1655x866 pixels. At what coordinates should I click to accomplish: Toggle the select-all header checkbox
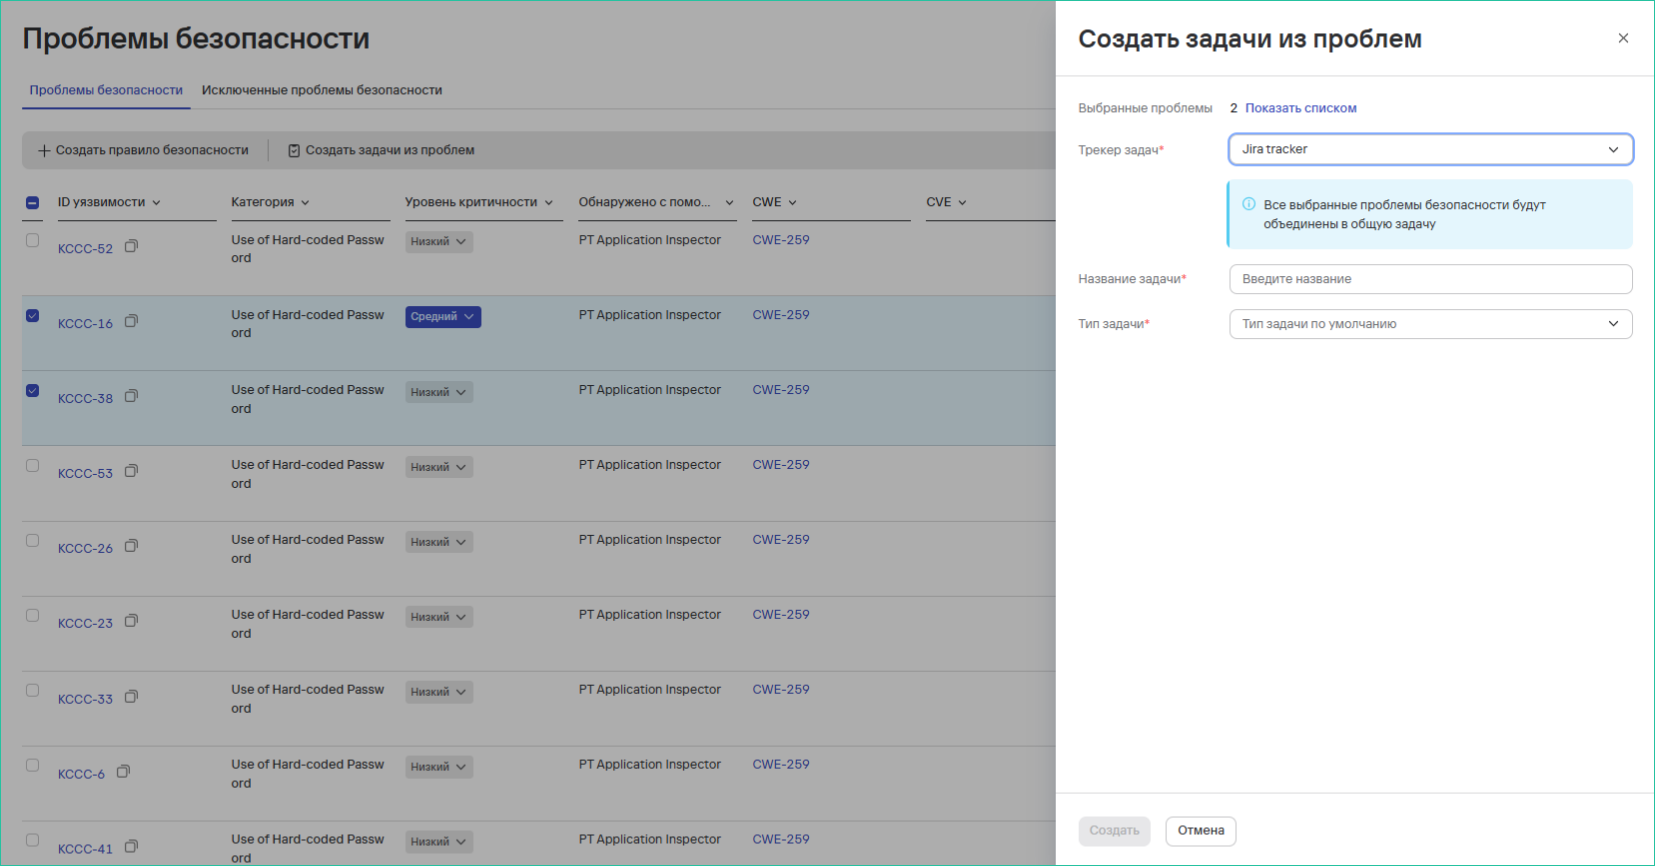[x=33, y=202]
